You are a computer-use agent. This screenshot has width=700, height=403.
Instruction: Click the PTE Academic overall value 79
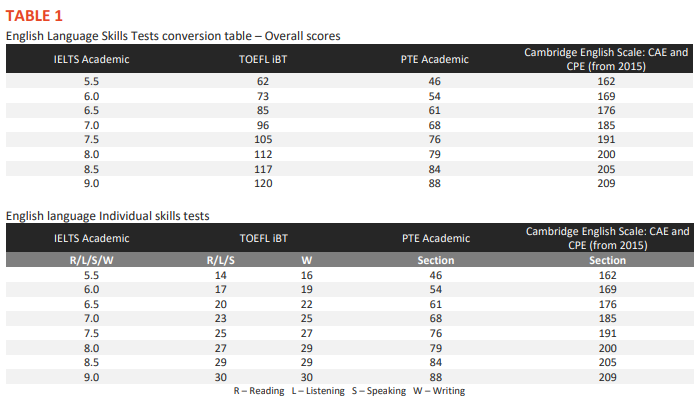tap(434, 154)
